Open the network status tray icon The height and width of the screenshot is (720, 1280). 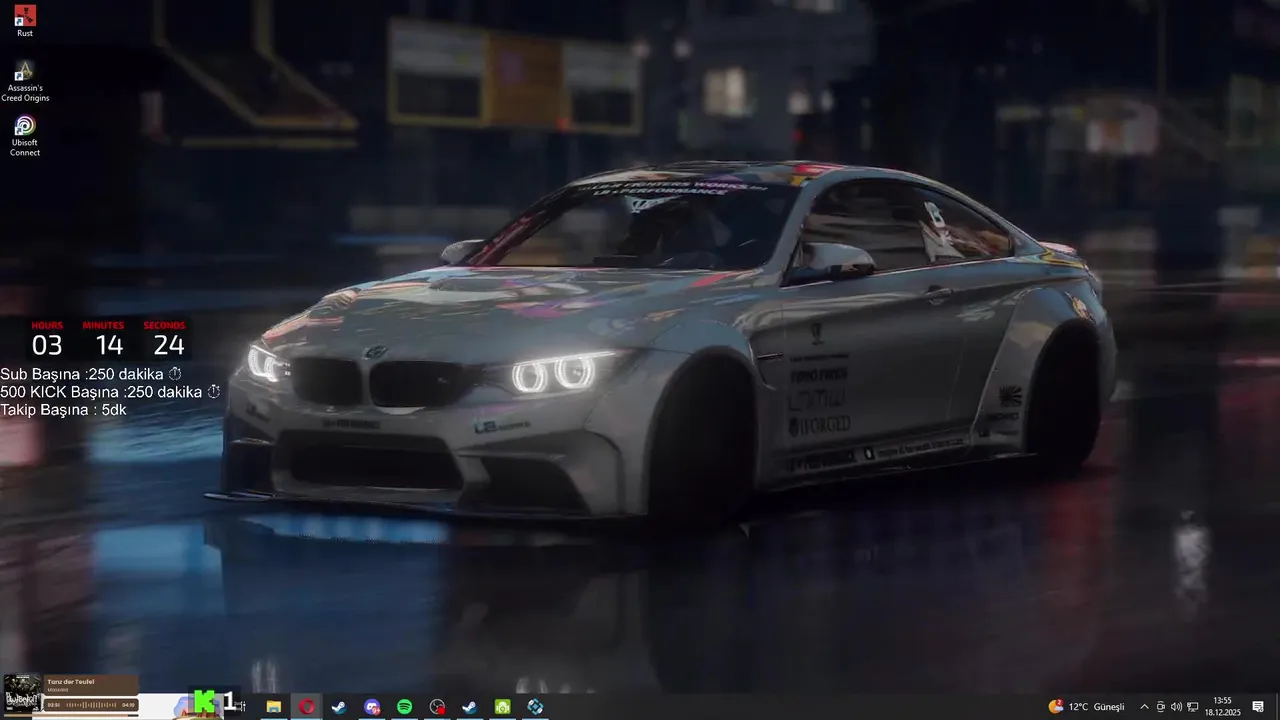click(1192, 707)
